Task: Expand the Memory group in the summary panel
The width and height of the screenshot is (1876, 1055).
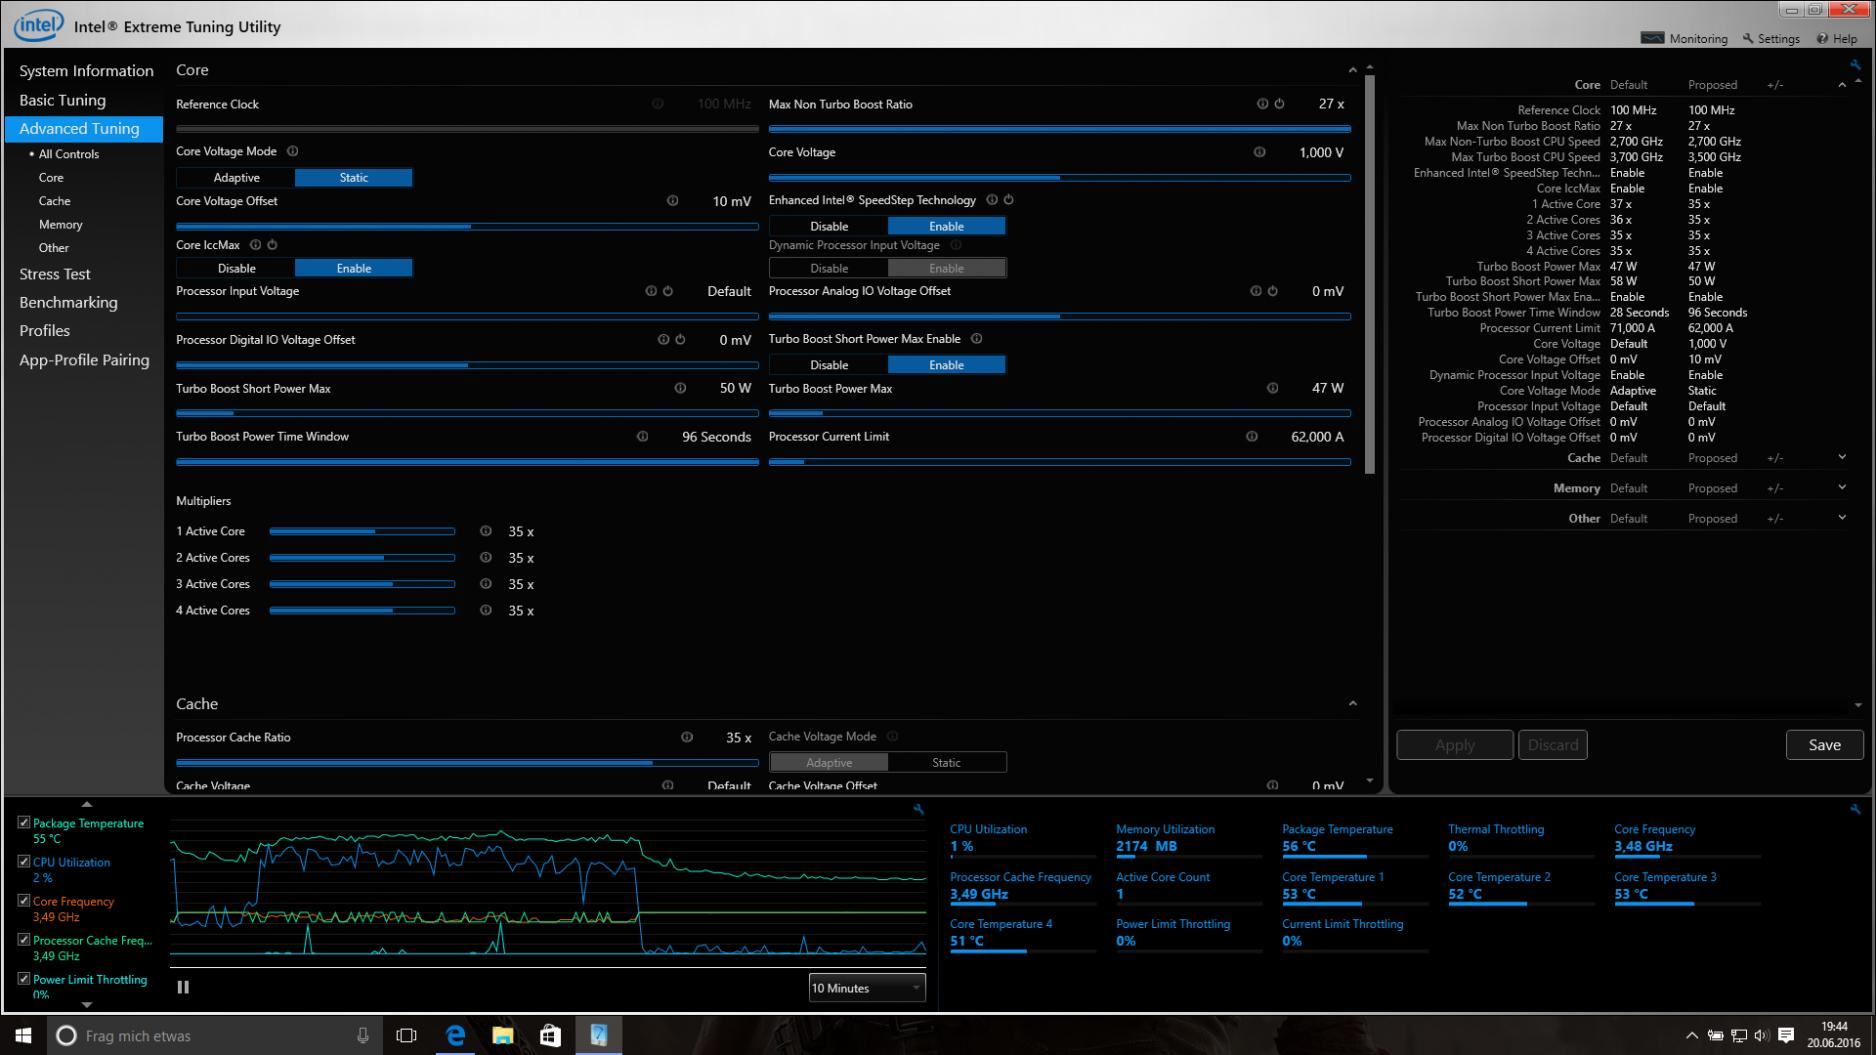Action: (1842, 488)
